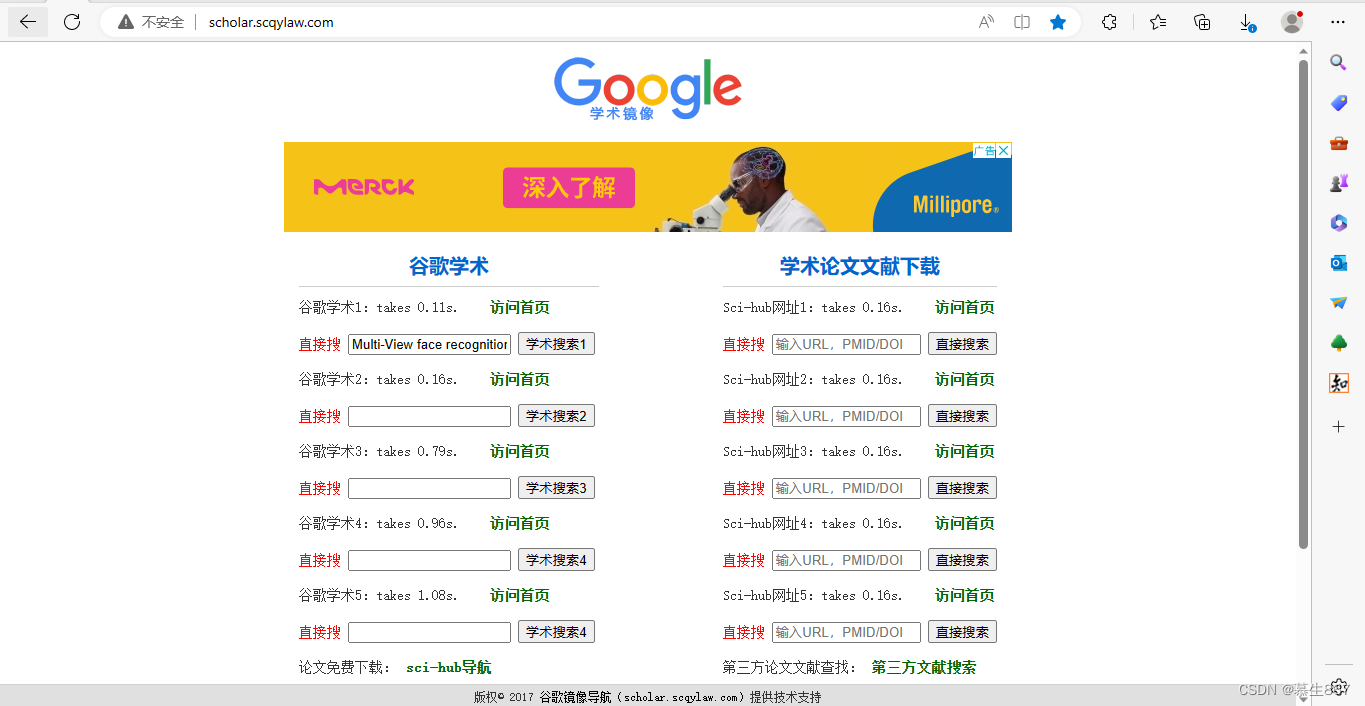The height and width of the screenshot is (706, 1365).
Task: Click 直接搜索 button under Sci-hub网址4
Action: pyautogui.click(x=962, y=560)
